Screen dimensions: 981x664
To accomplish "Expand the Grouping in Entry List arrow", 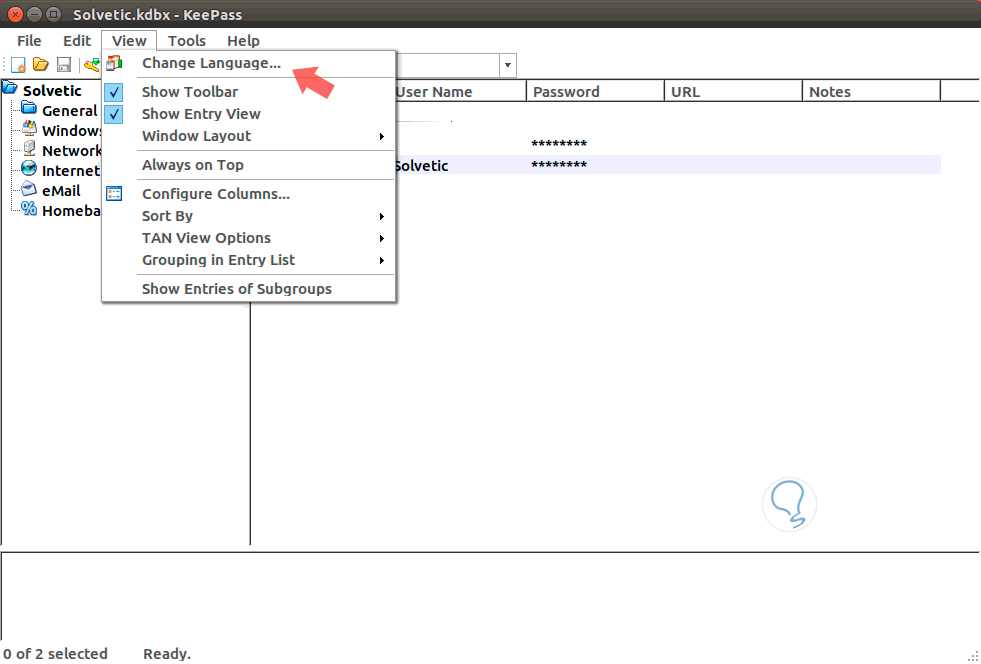I will click(x=382, y=260).
